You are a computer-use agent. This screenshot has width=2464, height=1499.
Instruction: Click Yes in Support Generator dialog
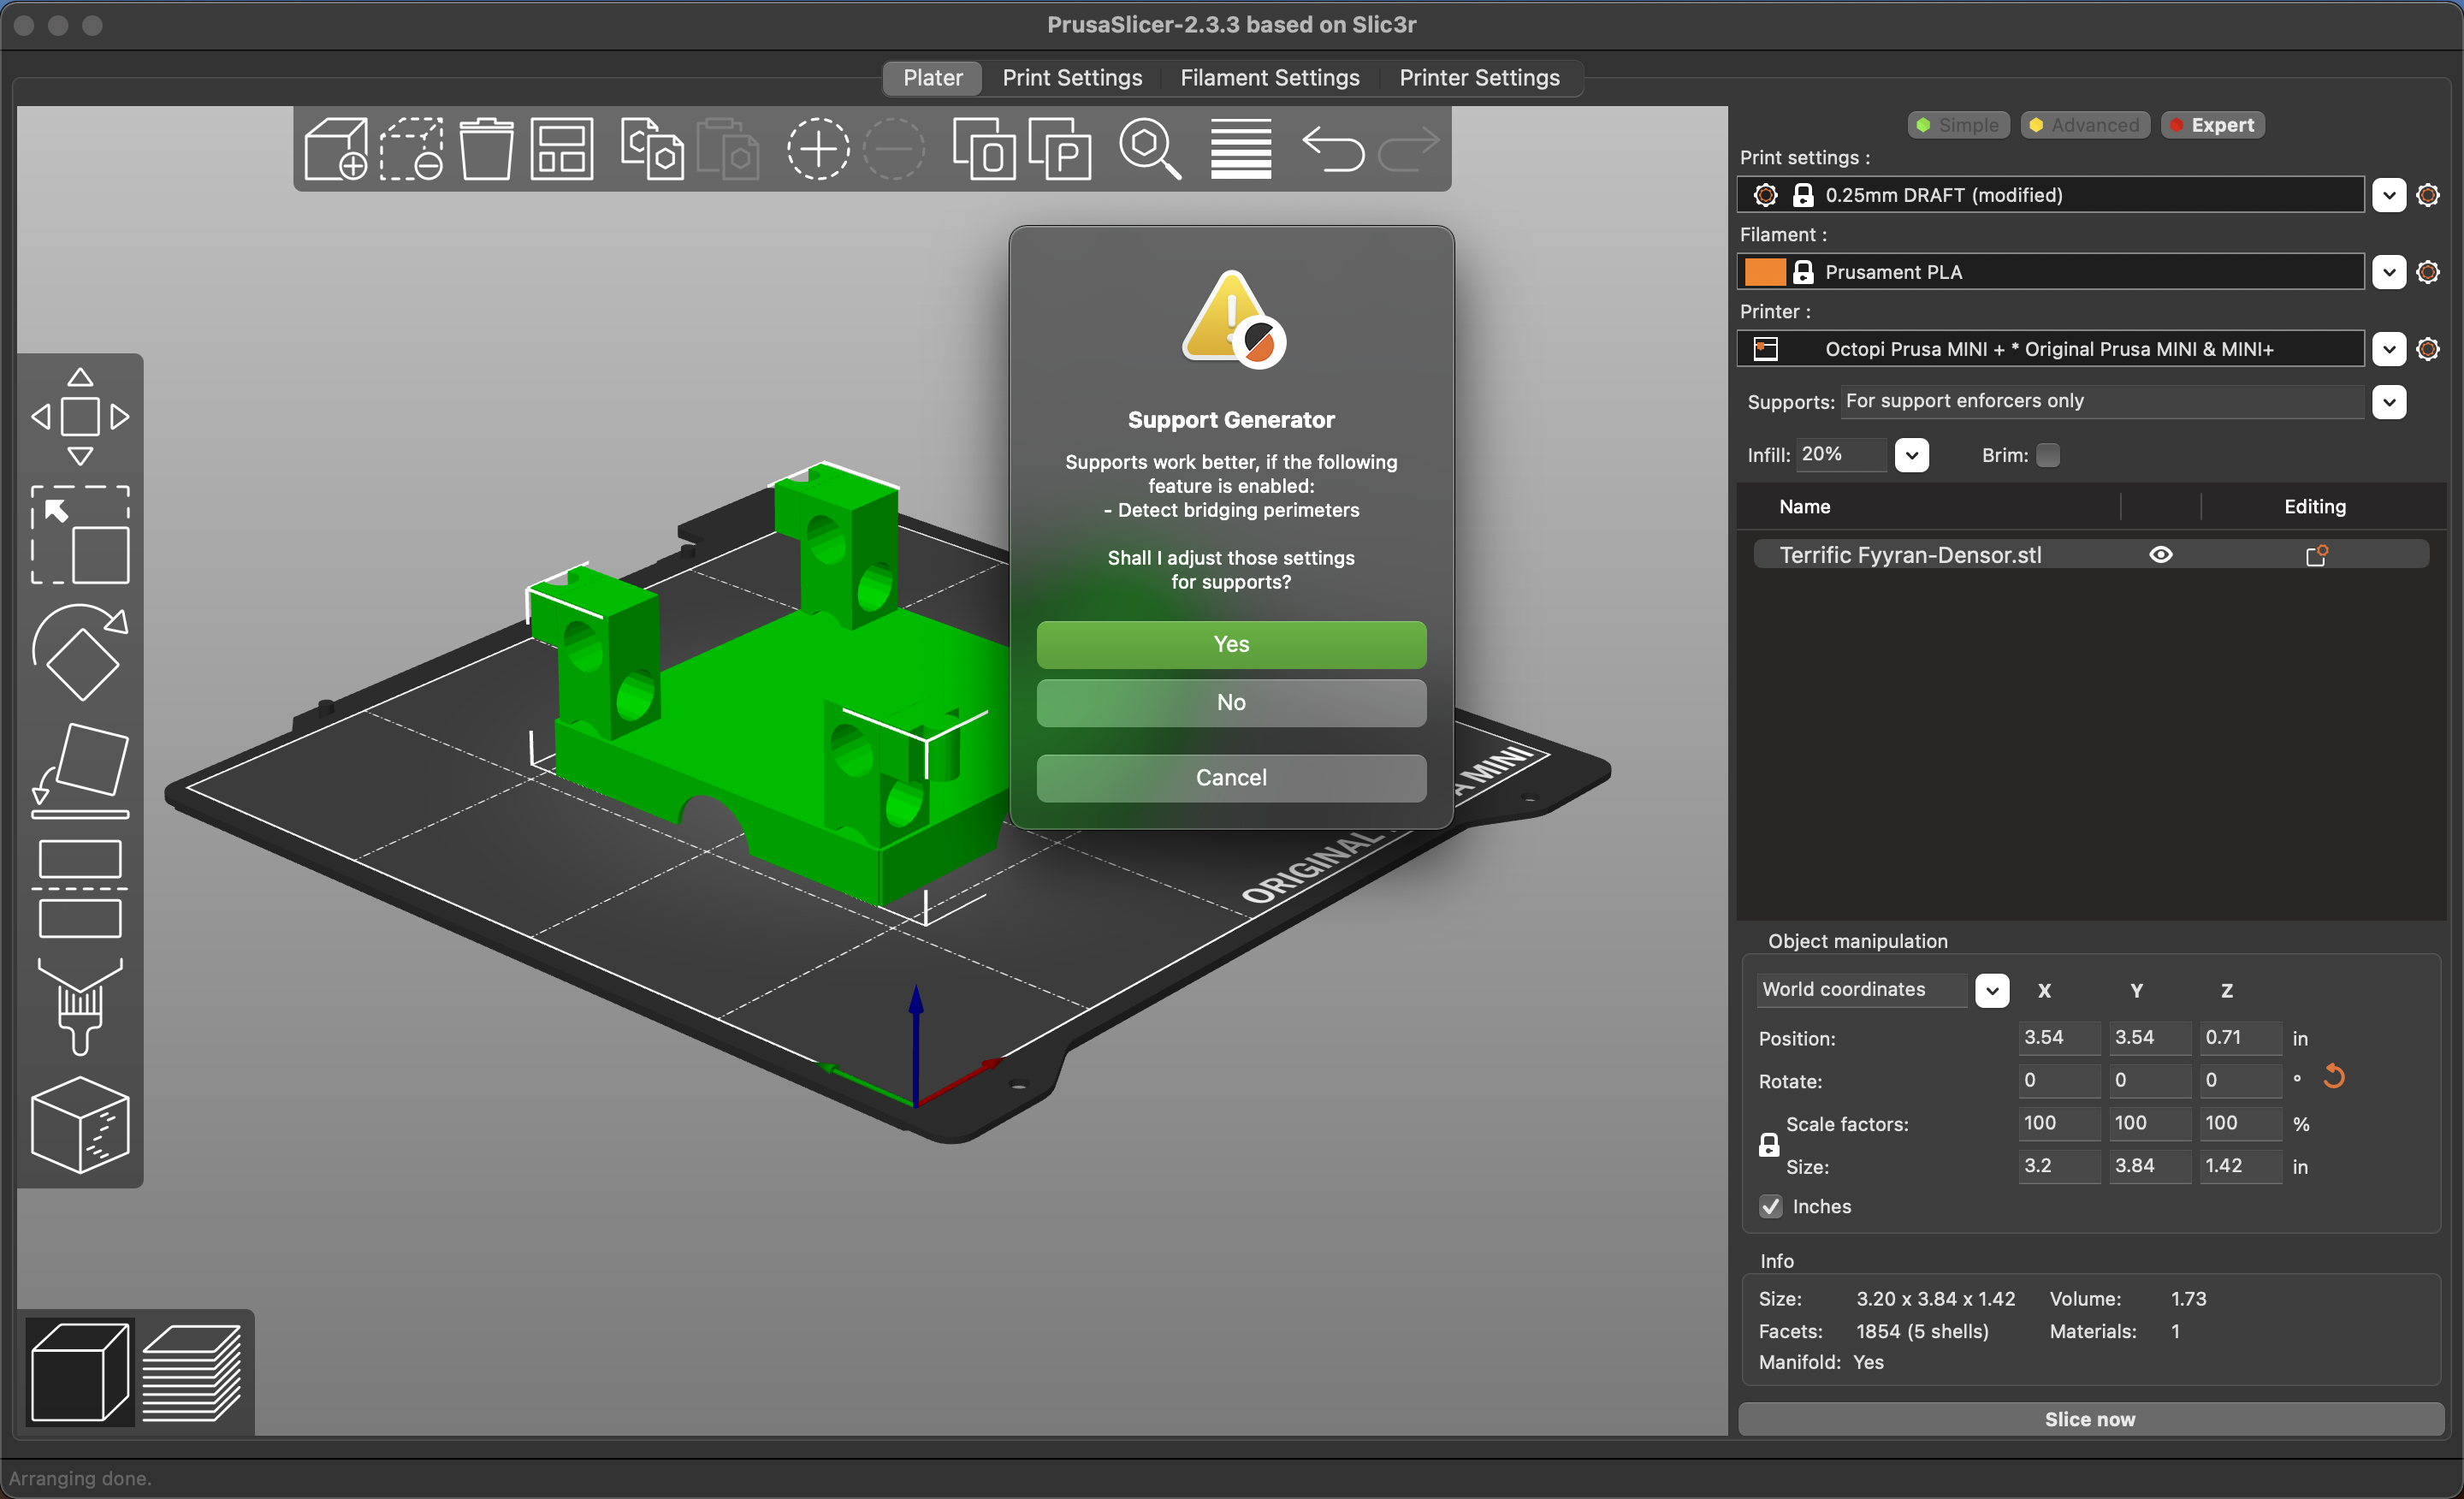click(x=1230, y=644)
